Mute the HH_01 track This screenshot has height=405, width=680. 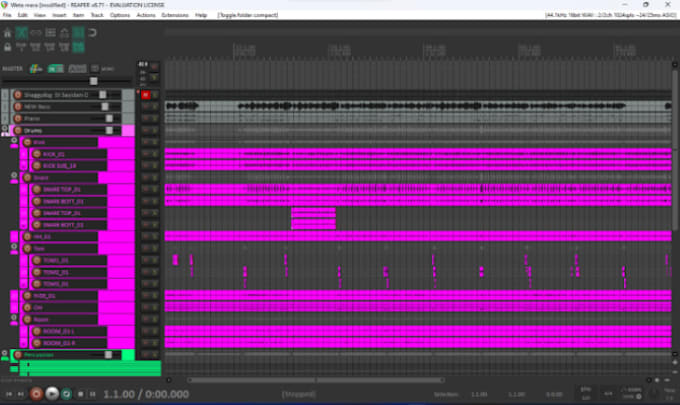pyautogui.click(x=146, y=237)
